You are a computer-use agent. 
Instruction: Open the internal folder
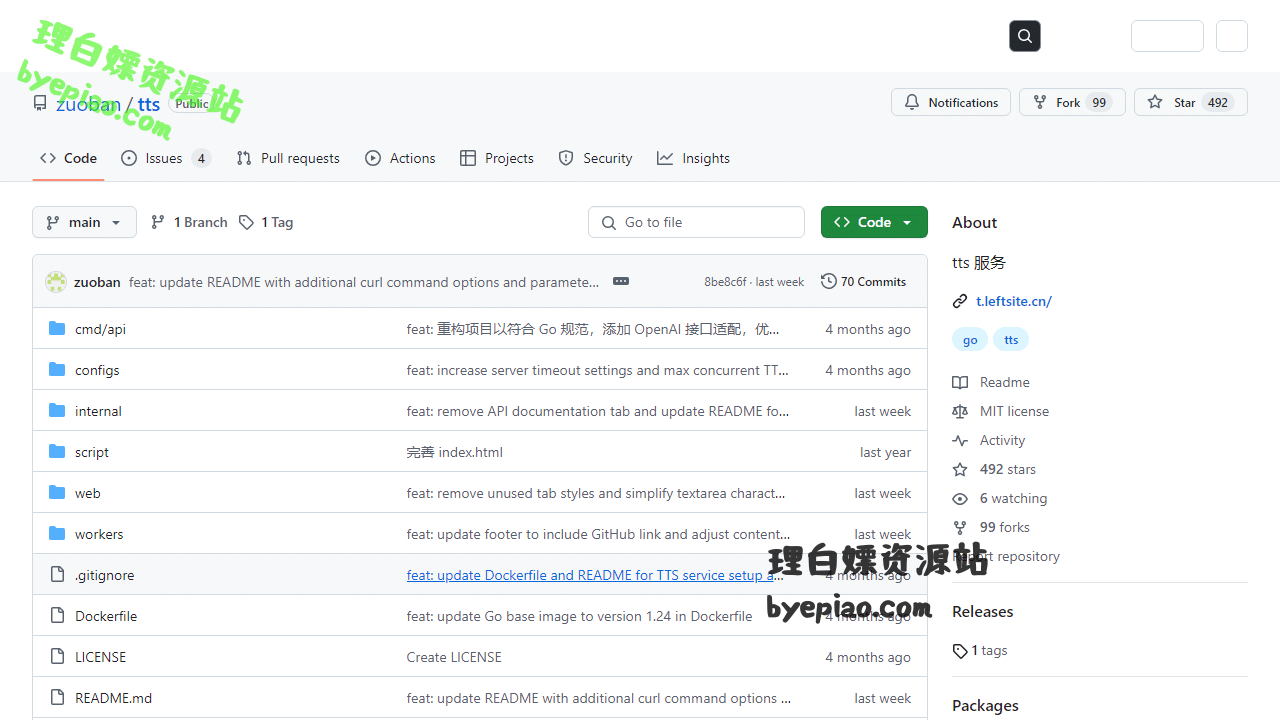98,411
